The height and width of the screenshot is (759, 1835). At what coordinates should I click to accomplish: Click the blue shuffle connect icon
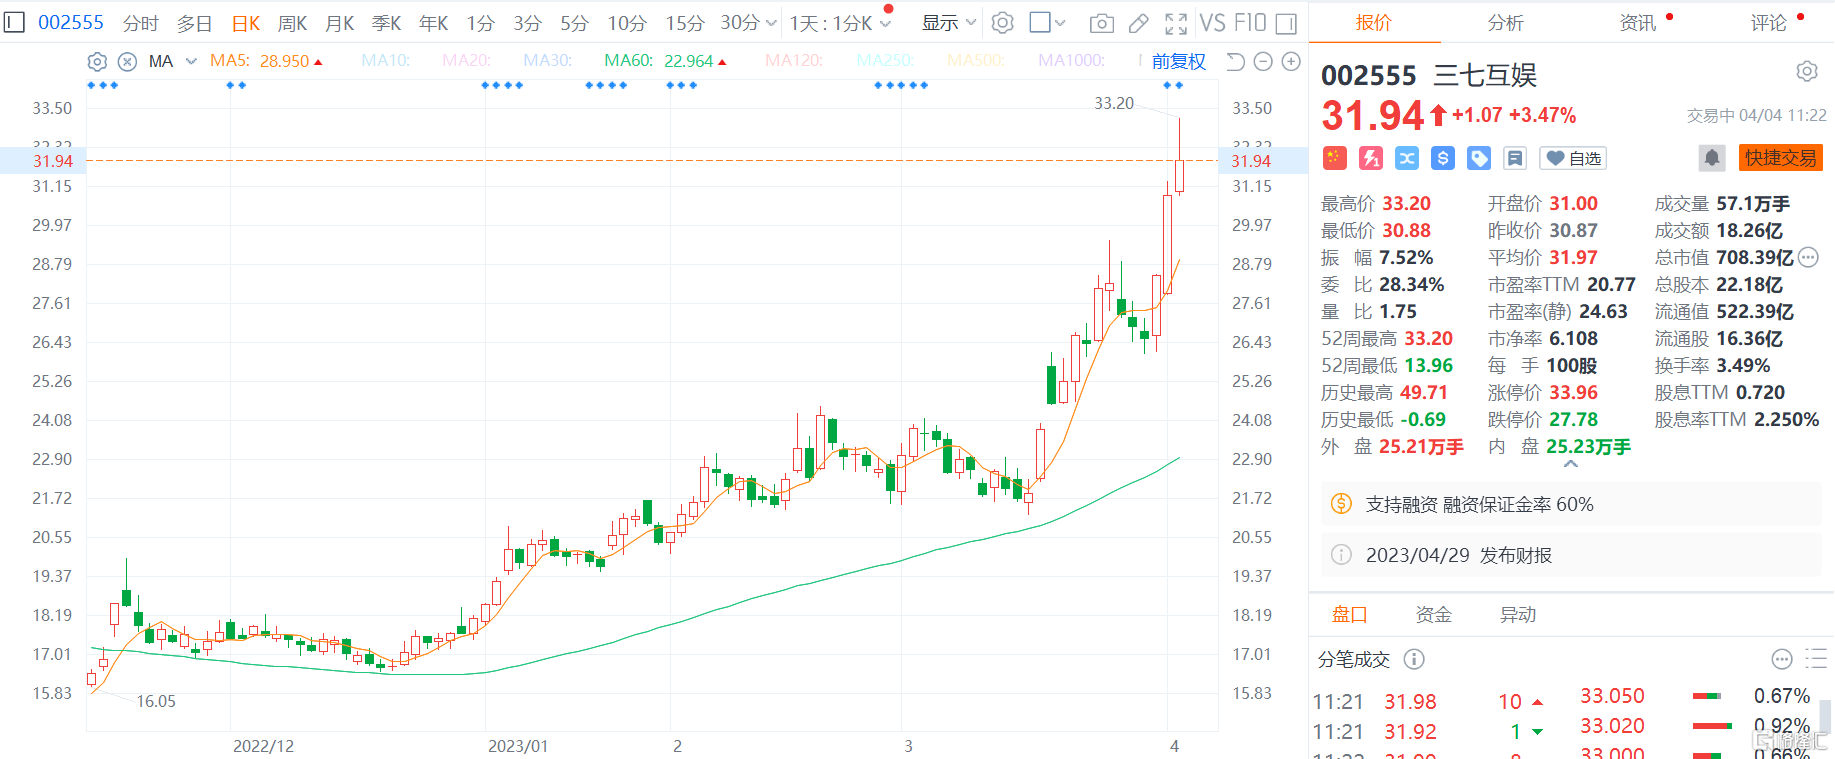[x=1407, y=158]
